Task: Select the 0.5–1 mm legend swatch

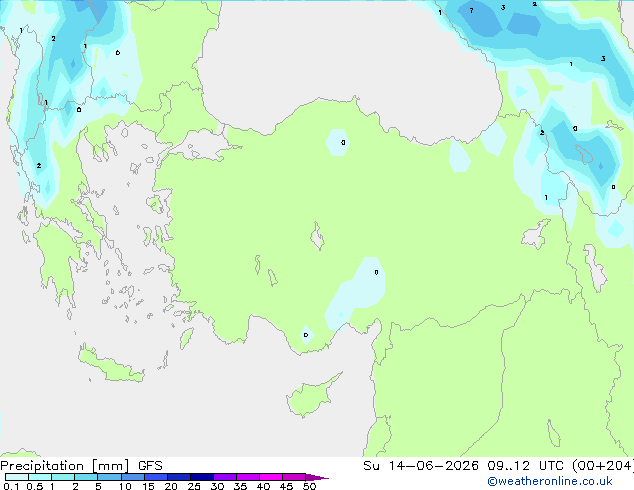Action: (40, 477)
